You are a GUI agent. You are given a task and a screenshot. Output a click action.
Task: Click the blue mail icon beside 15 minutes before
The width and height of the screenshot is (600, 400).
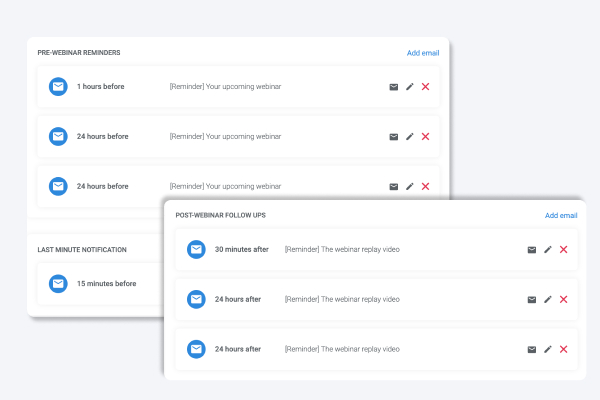tap(58, 284)
